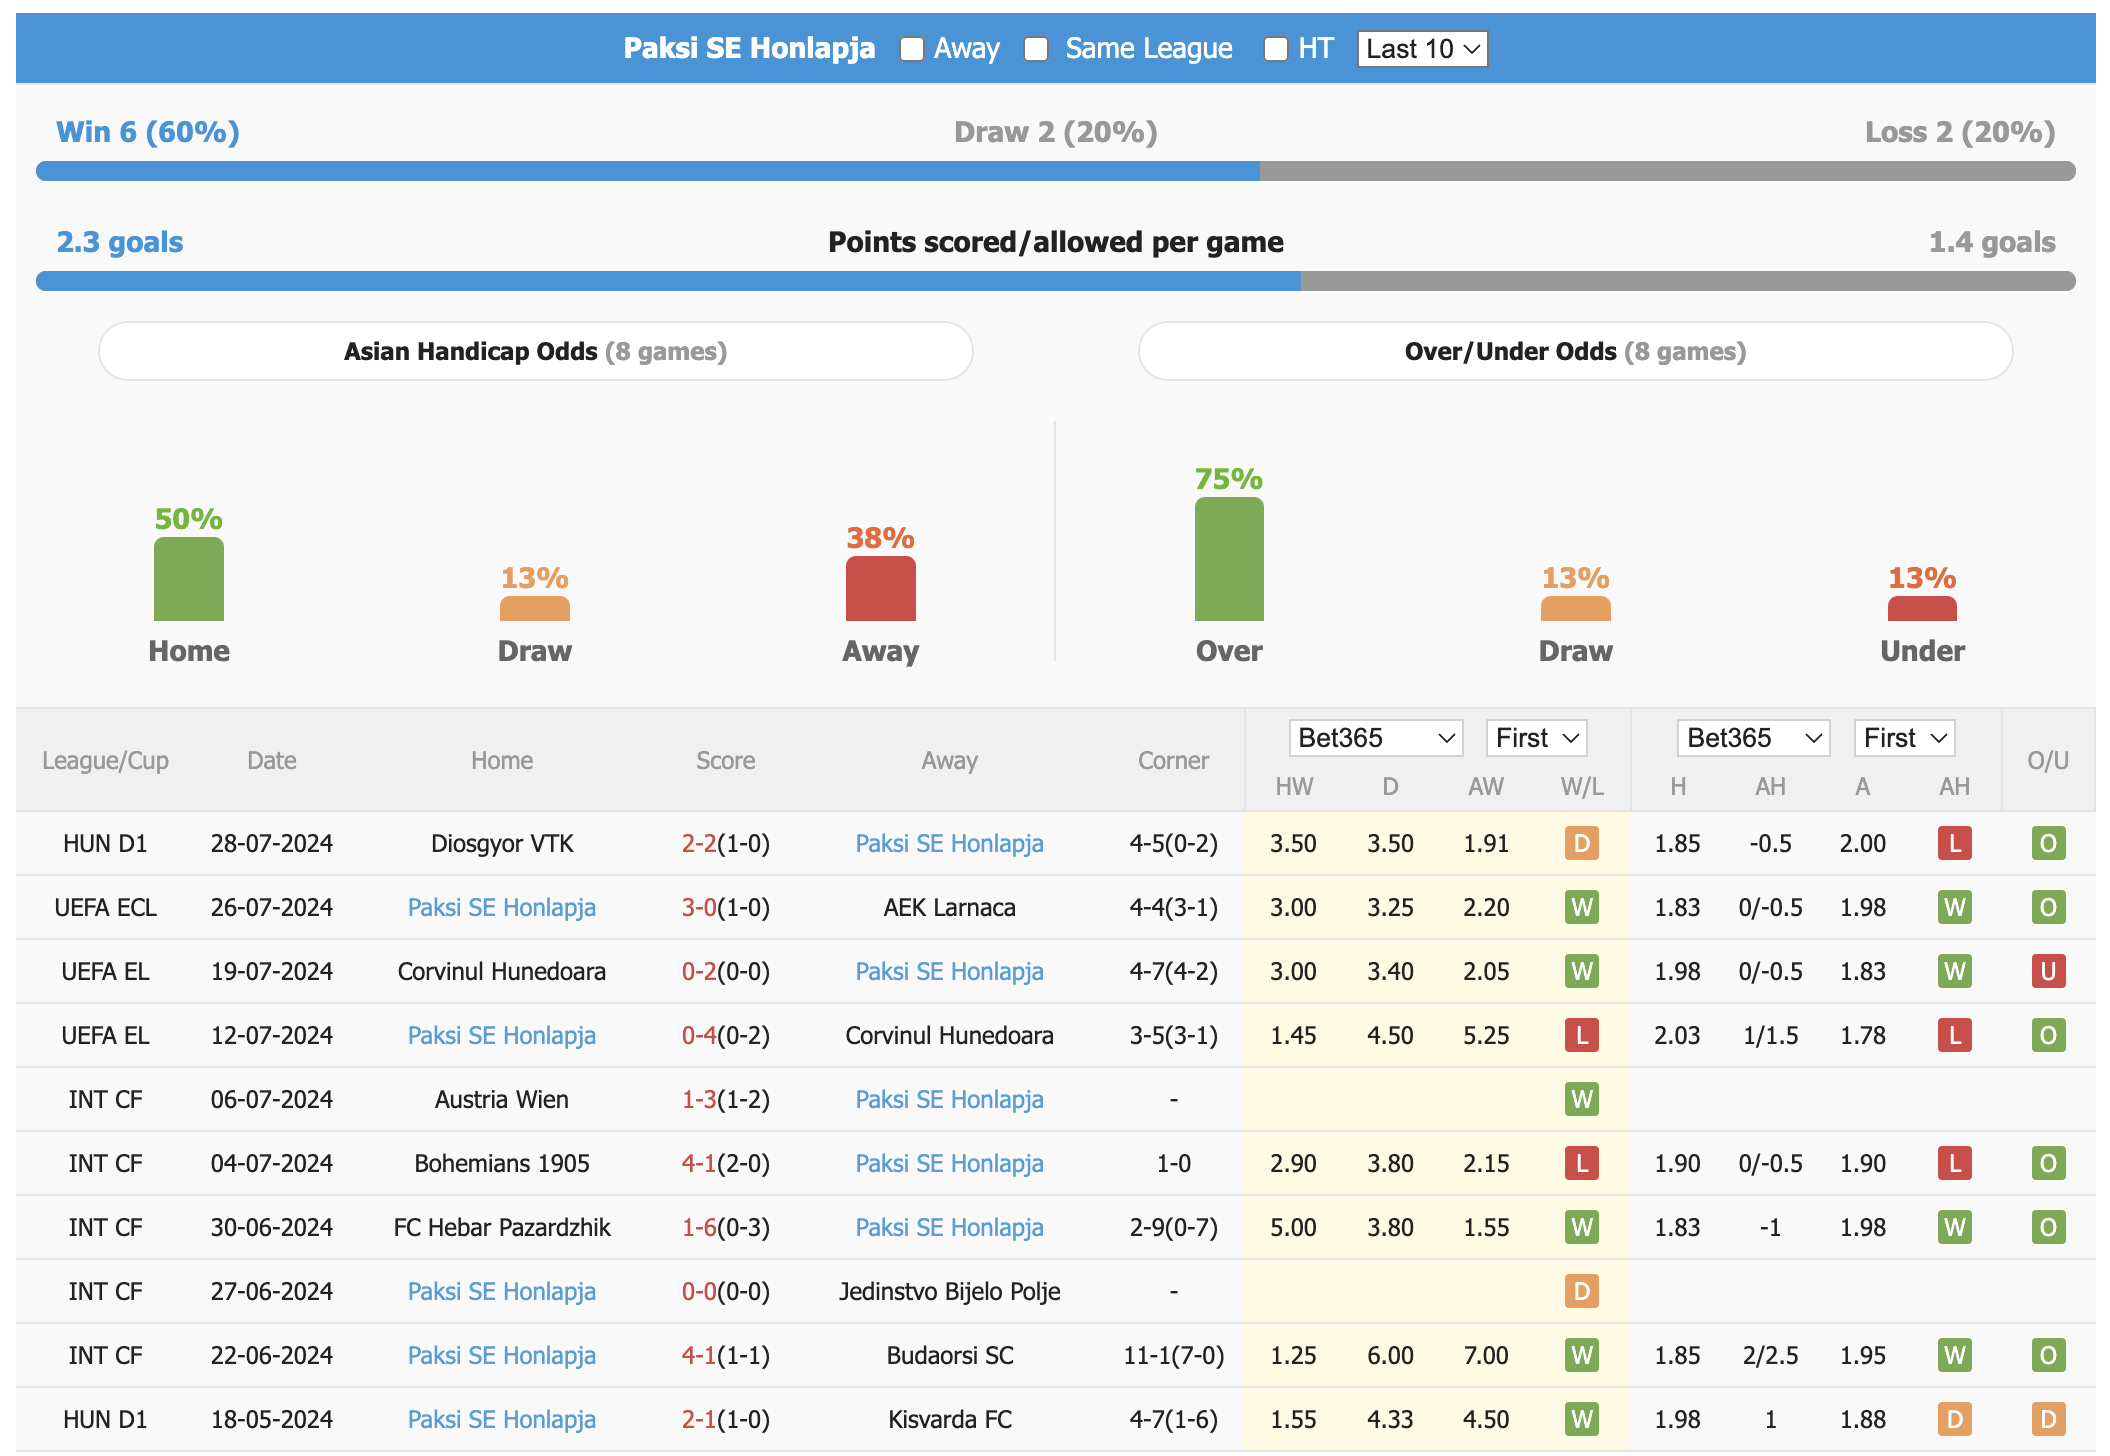Click the goals scored/allowed bar
The height and width of the screenshot is (1456, 2110).
point(1055,281)
